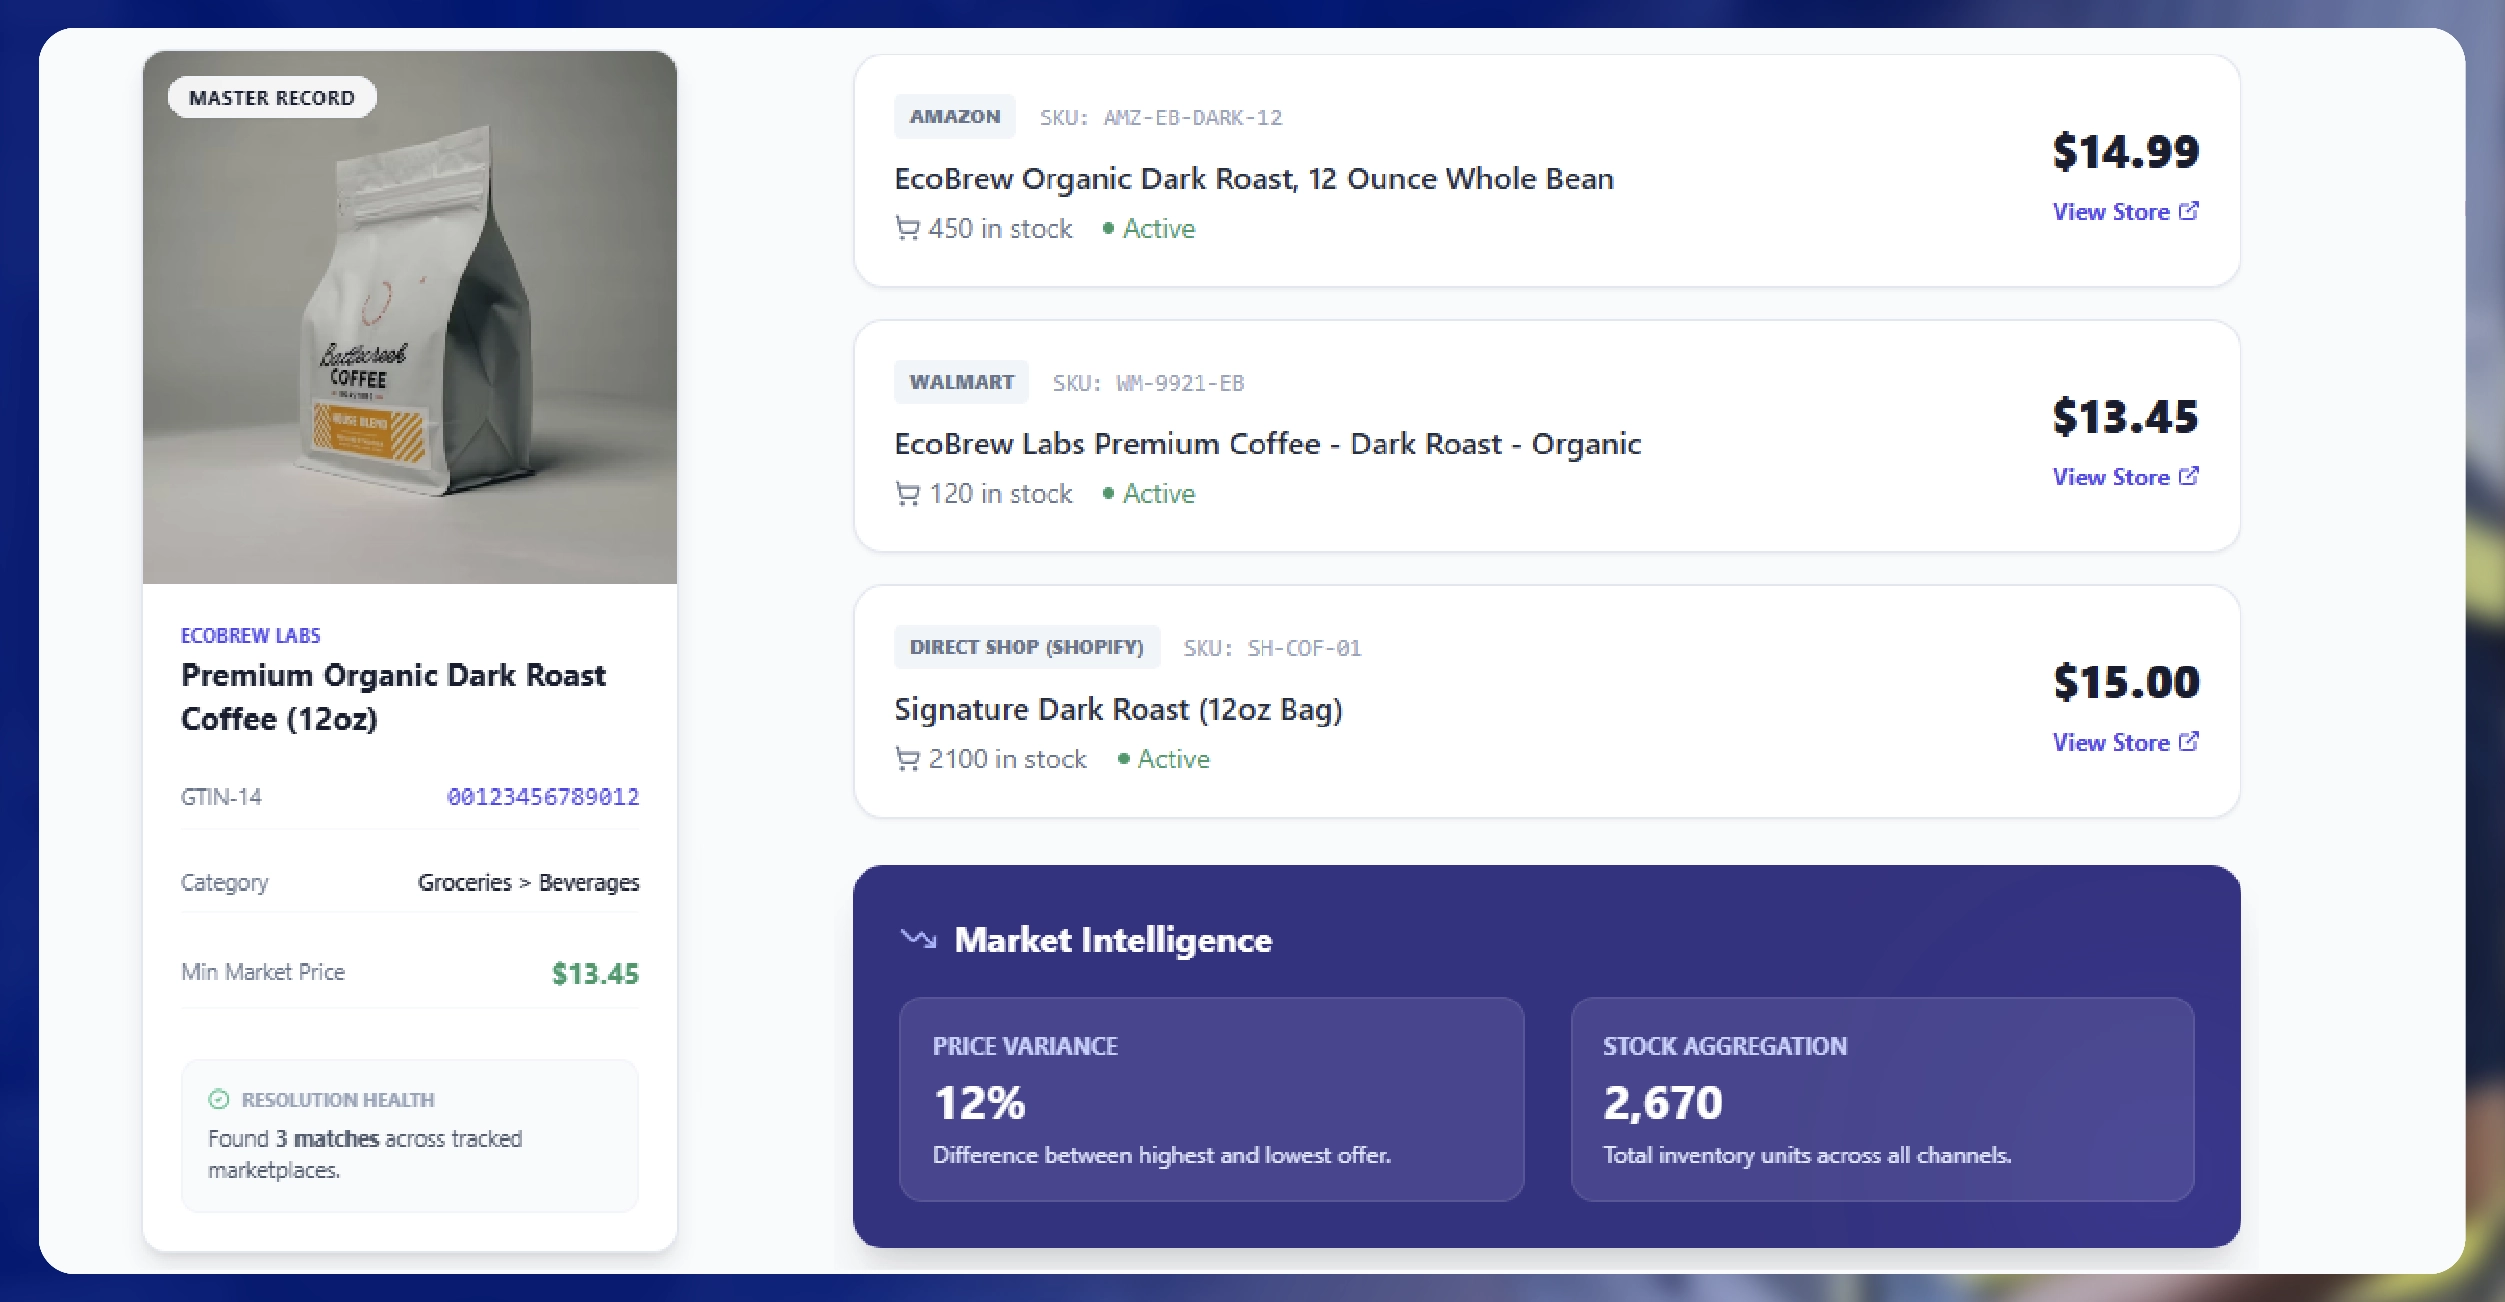Viewport: 2505px width, 1302px height.
Task: Click the Resolution Health checkmark icon
Action: point(219,1100)
